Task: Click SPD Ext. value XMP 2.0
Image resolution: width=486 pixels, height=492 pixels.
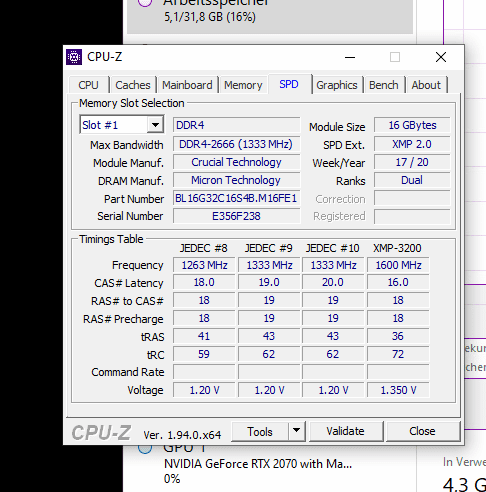Action: click(x=412, y=144)
